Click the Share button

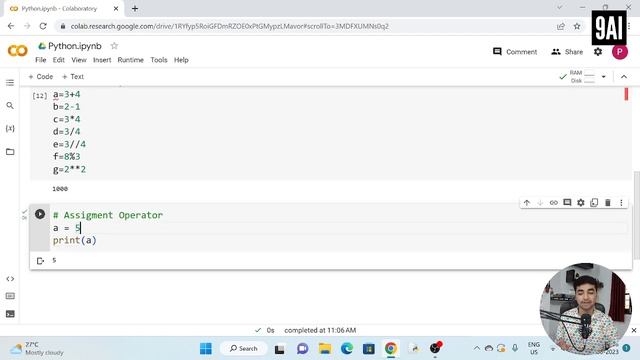[x=567, y=52]
